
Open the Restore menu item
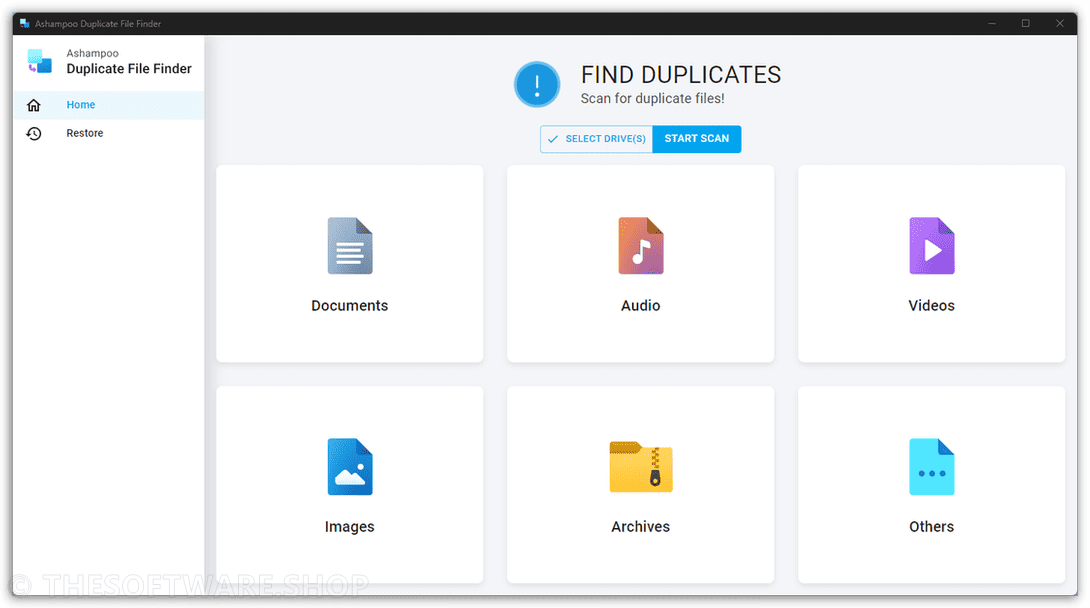click(108, 133)
